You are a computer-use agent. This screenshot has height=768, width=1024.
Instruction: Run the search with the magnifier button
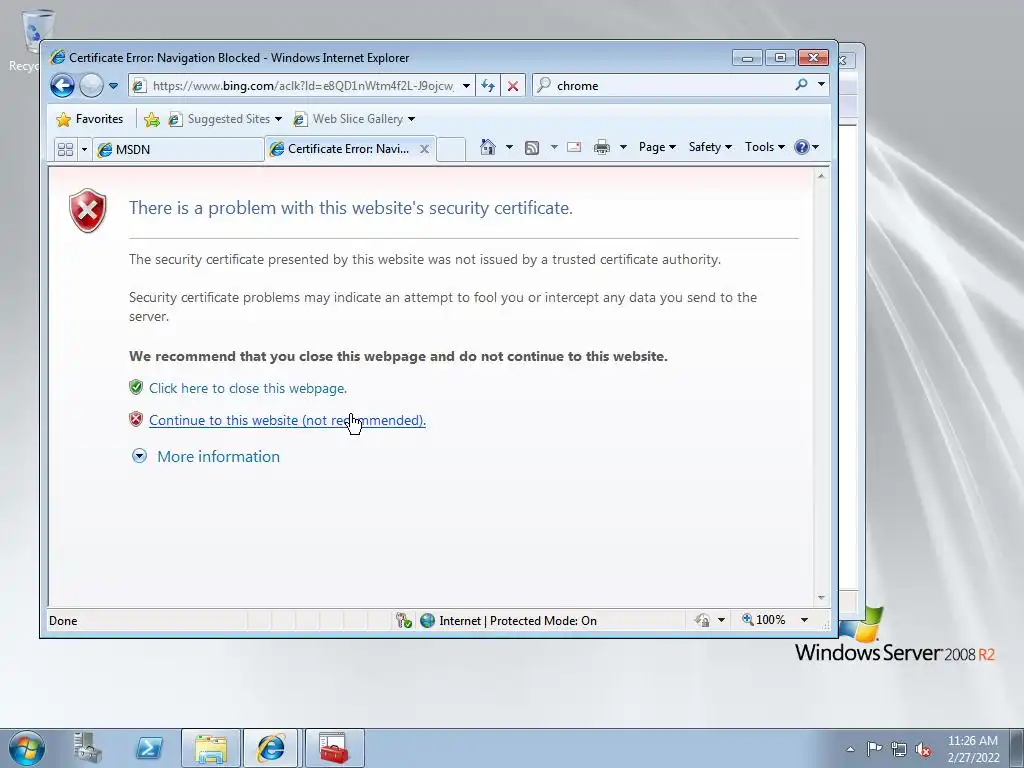pos(801,85)
